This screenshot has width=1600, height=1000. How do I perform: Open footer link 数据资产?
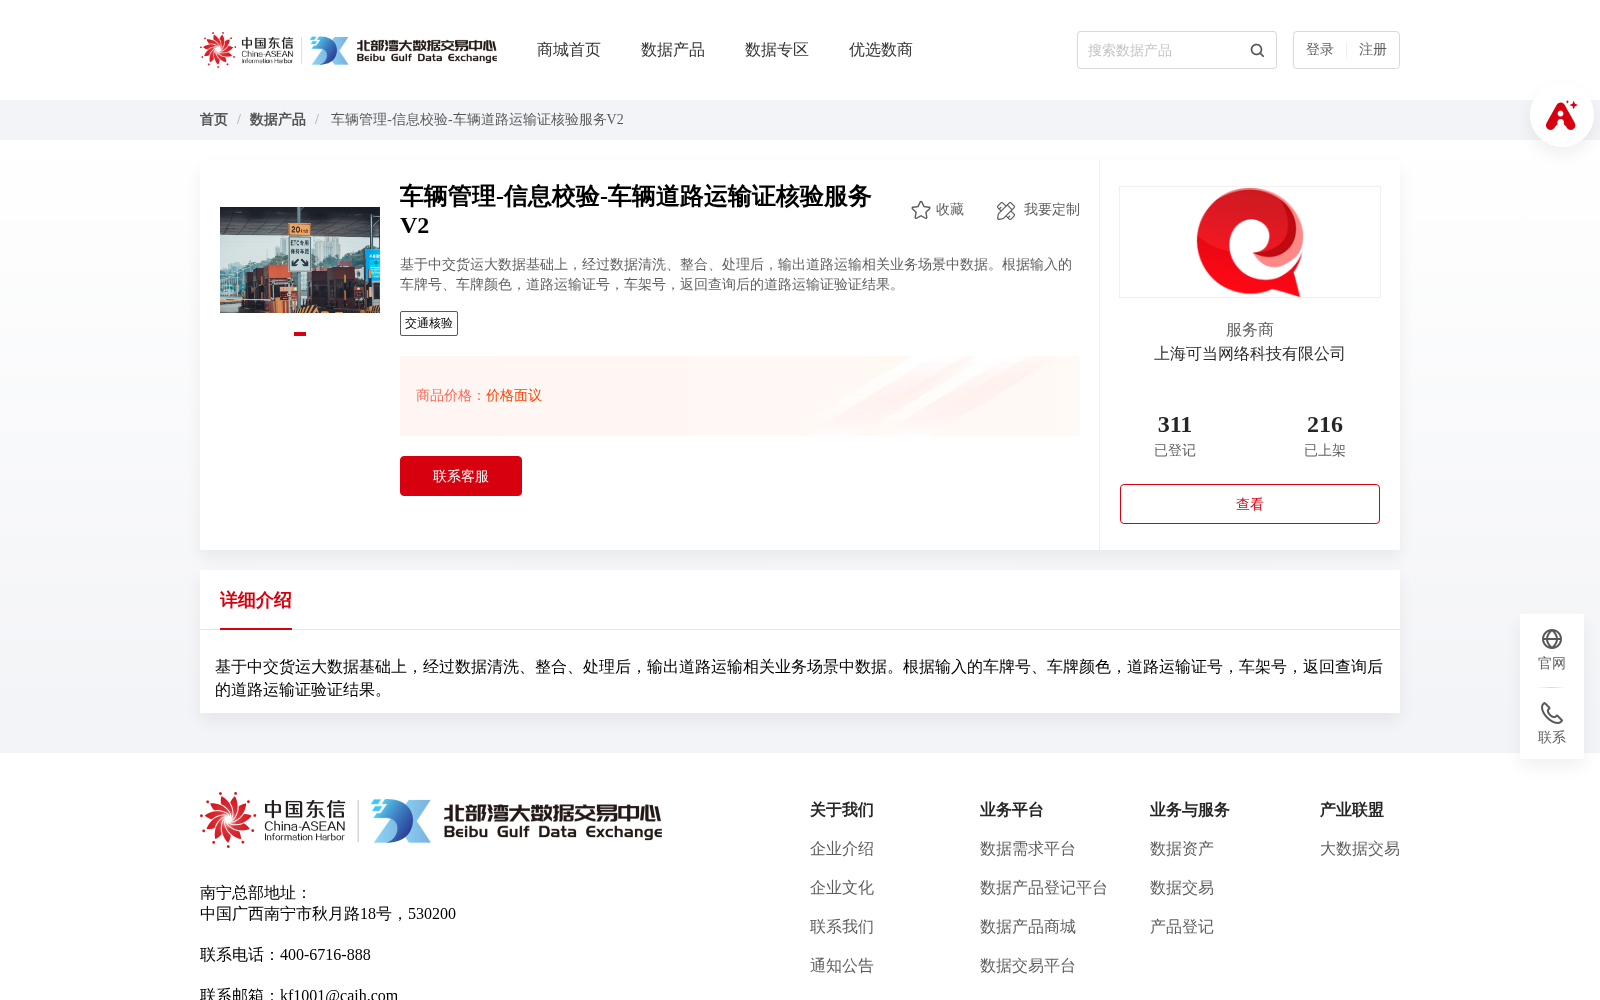[x=1182, y=849]
